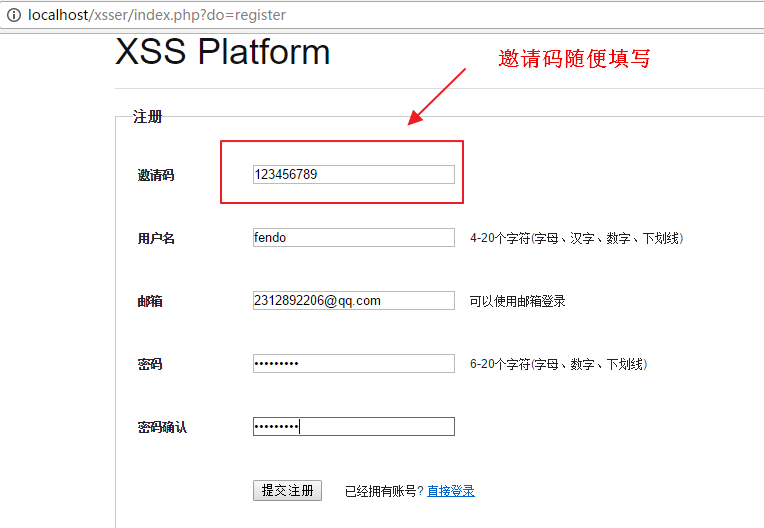Click the 可以使用邮箱登录 hint text
The width and height of the screenshot is (764, 528).
click(517, 301)
